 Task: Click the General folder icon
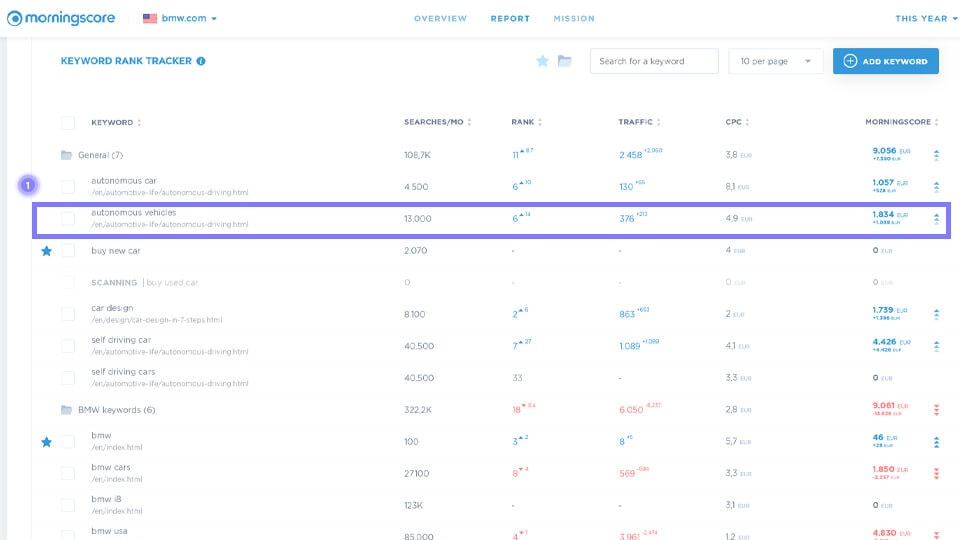pyautogui.click(x=67, y=155)
